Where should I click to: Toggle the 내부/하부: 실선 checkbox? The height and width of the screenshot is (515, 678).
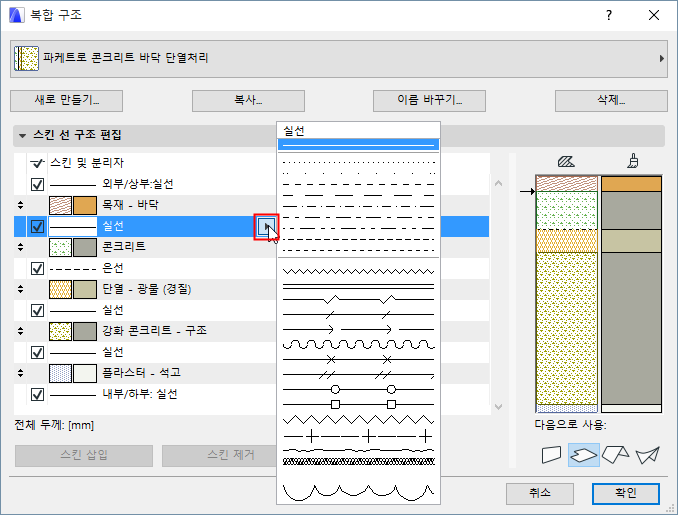[x=38, y=394]
